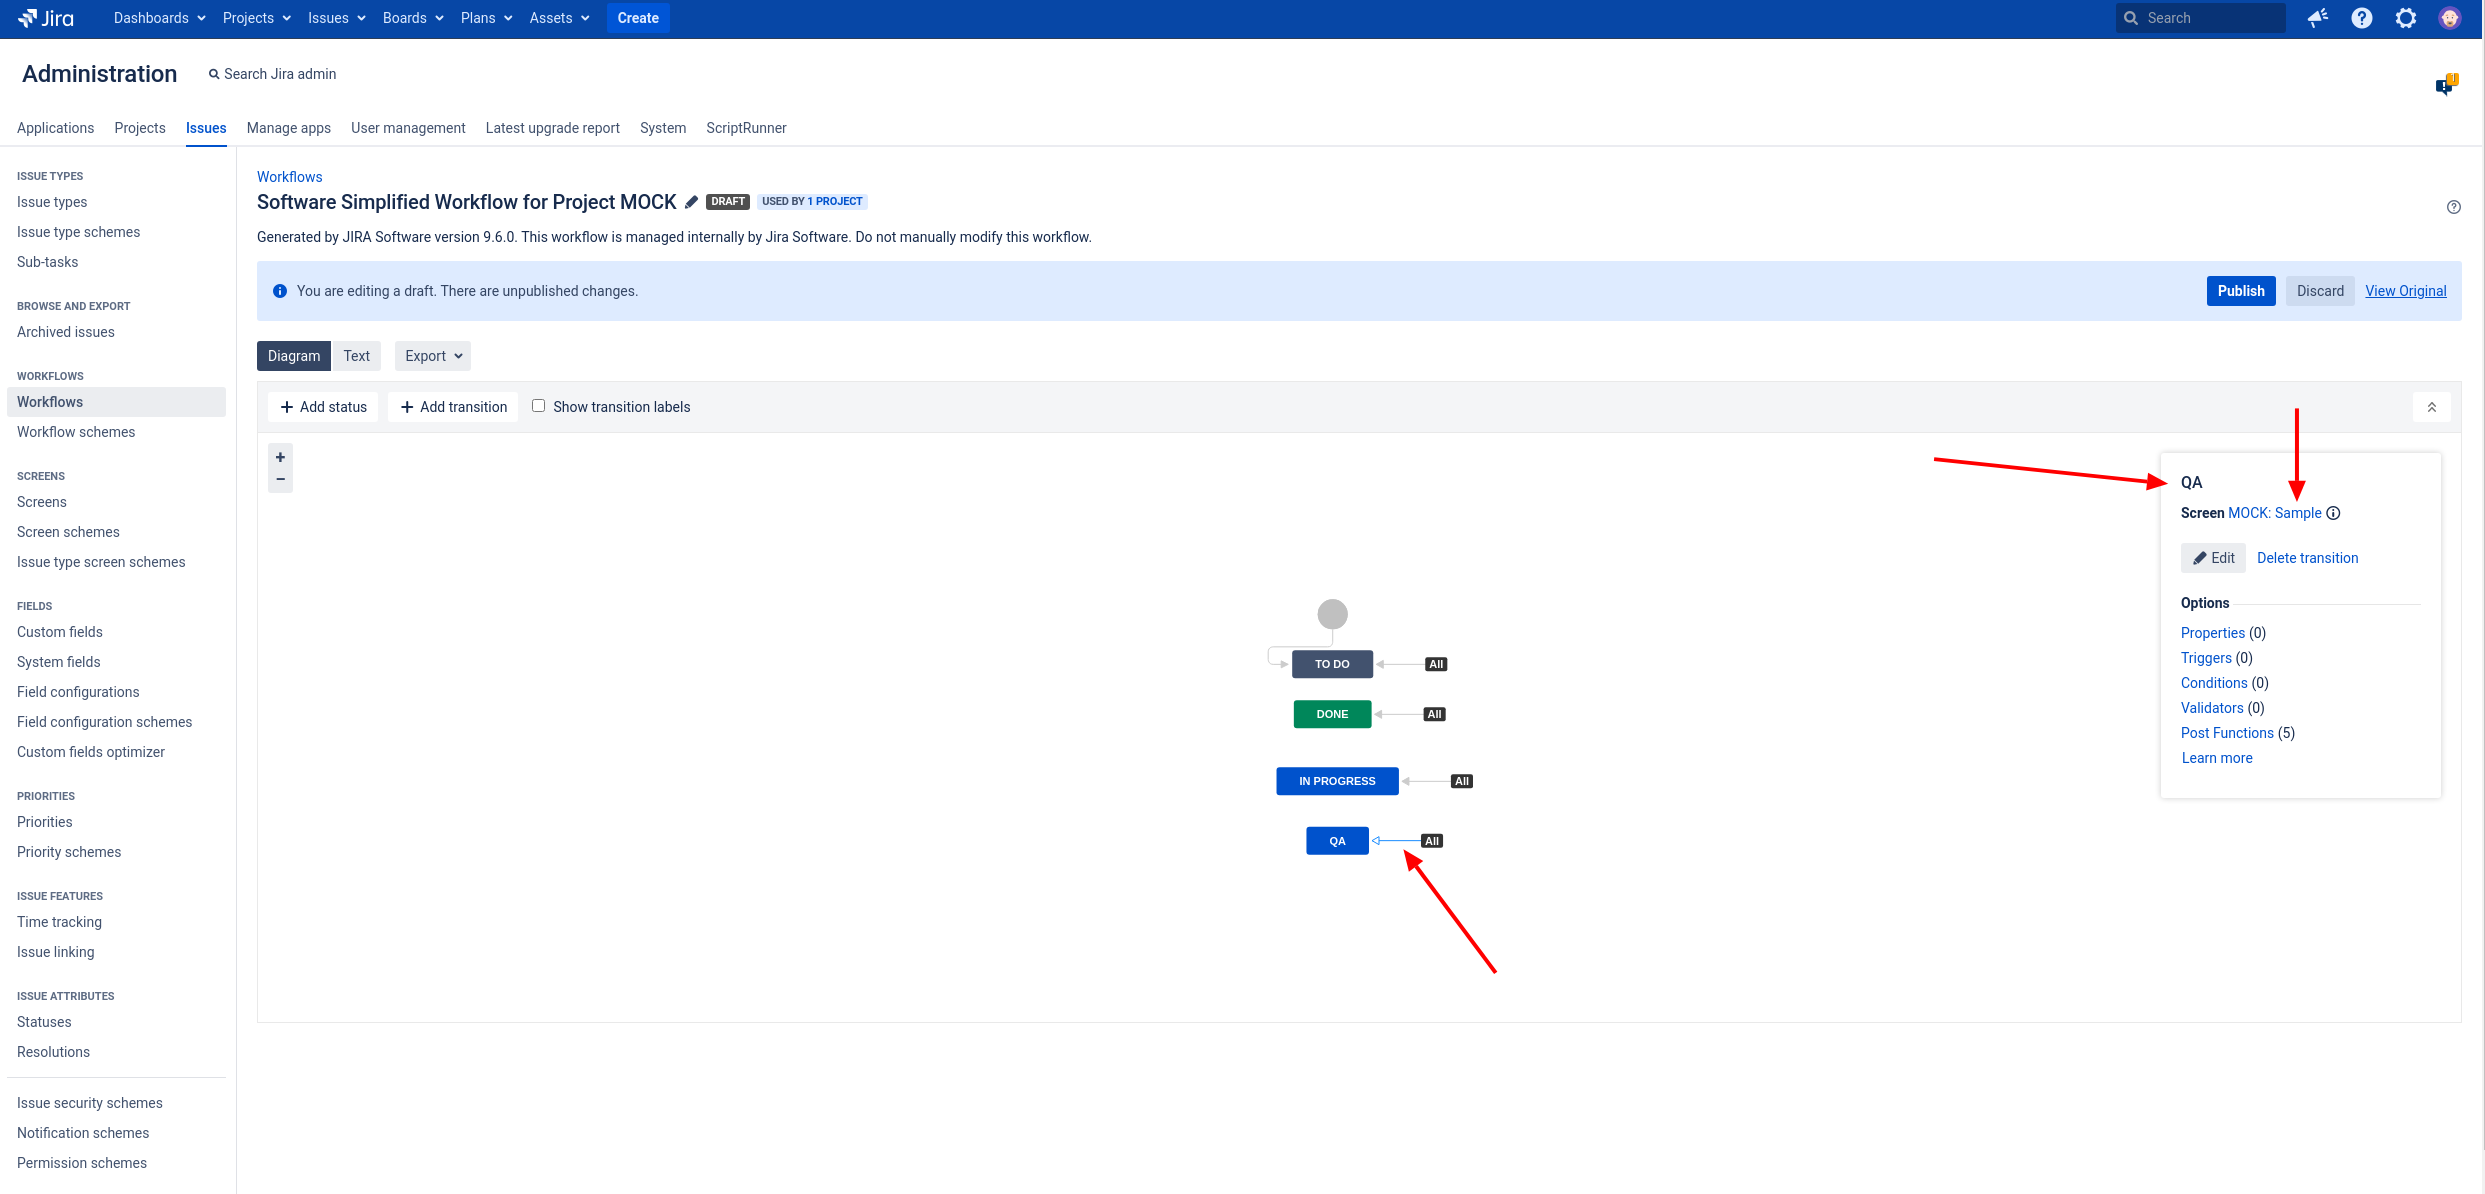Click the zoom out minus on the diagram
The width and height of the screenshot is (2485, 1194).
pos(280,480)
